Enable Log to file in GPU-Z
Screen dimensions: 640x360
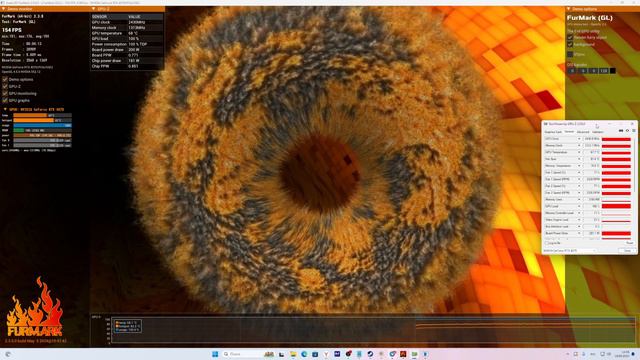[x=547, y=243]
